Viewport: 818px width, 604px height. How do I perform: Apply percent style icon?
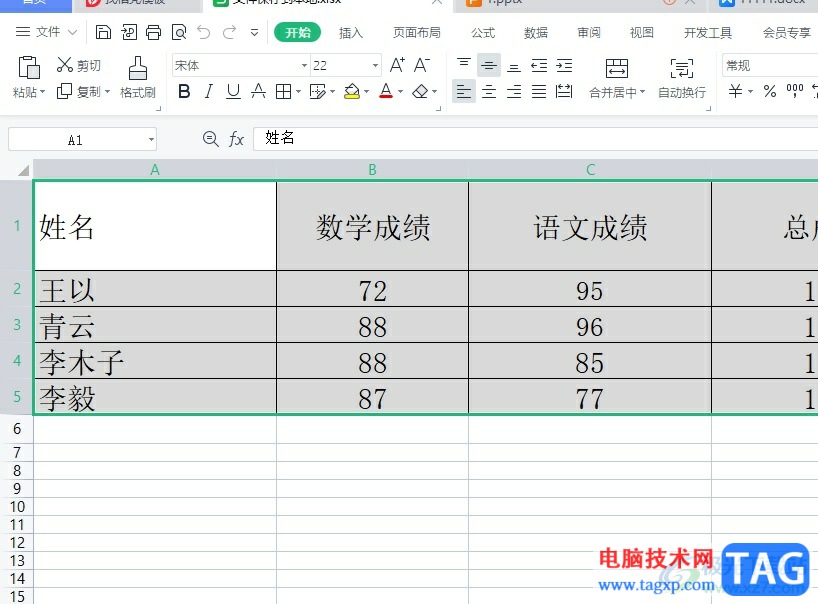click(x=769, y=92)
